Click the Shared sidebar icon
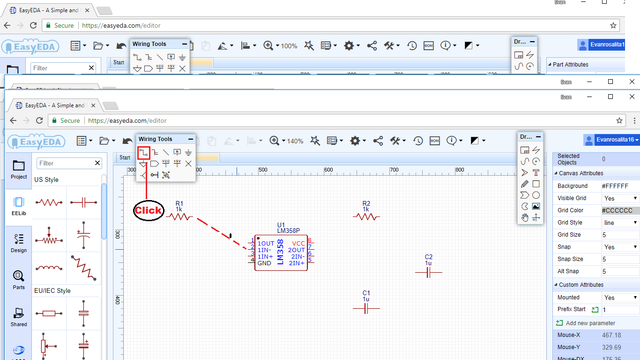The height and width of the screenshot is (360, 640). tap(19, 317)
